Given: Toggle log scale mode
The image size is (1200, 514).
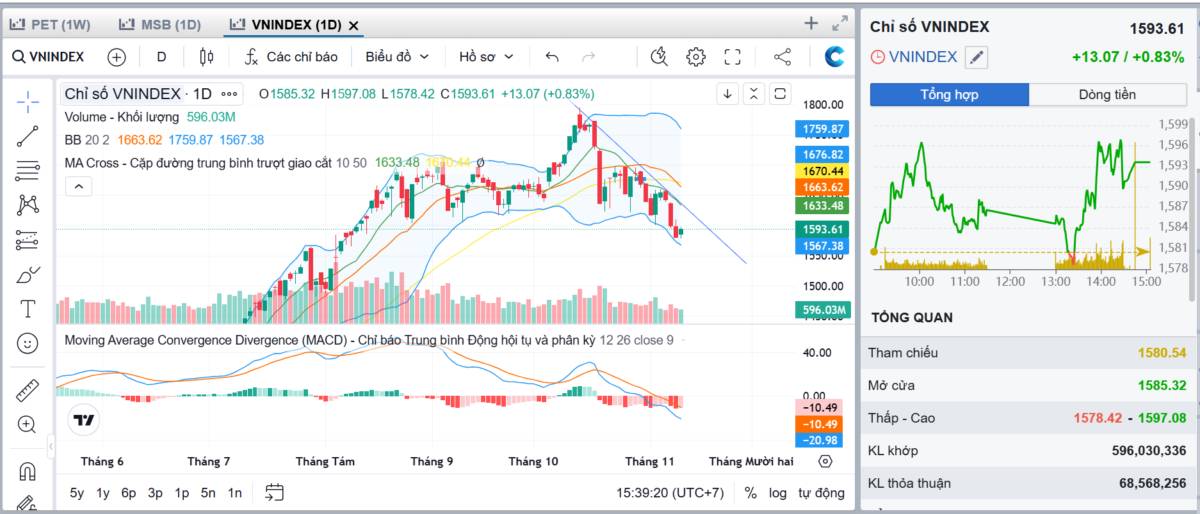Looking at the screenshot, I should 778,492.
